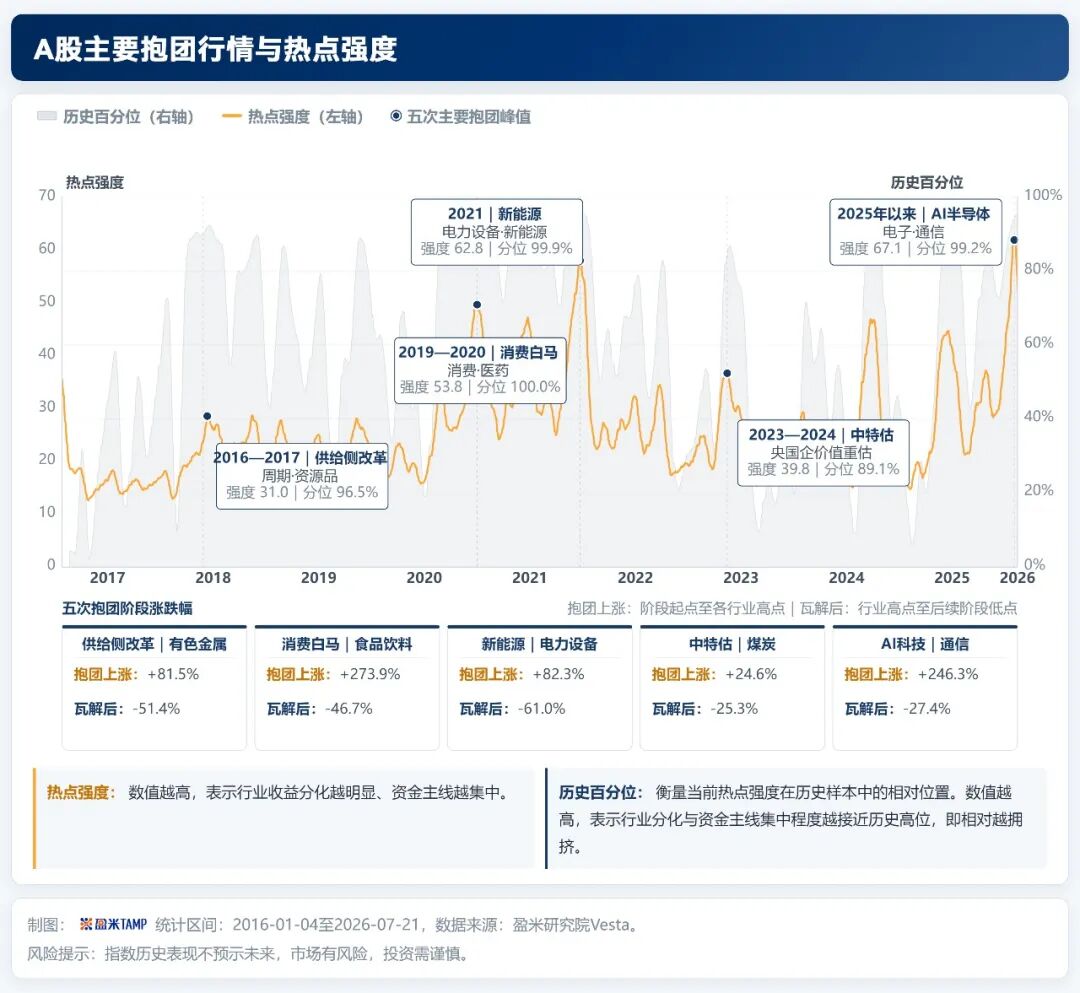Select the peak dot on the 2023 dashed line
Viewport: 1080px width, 993px height.
(x=727, y=373)
